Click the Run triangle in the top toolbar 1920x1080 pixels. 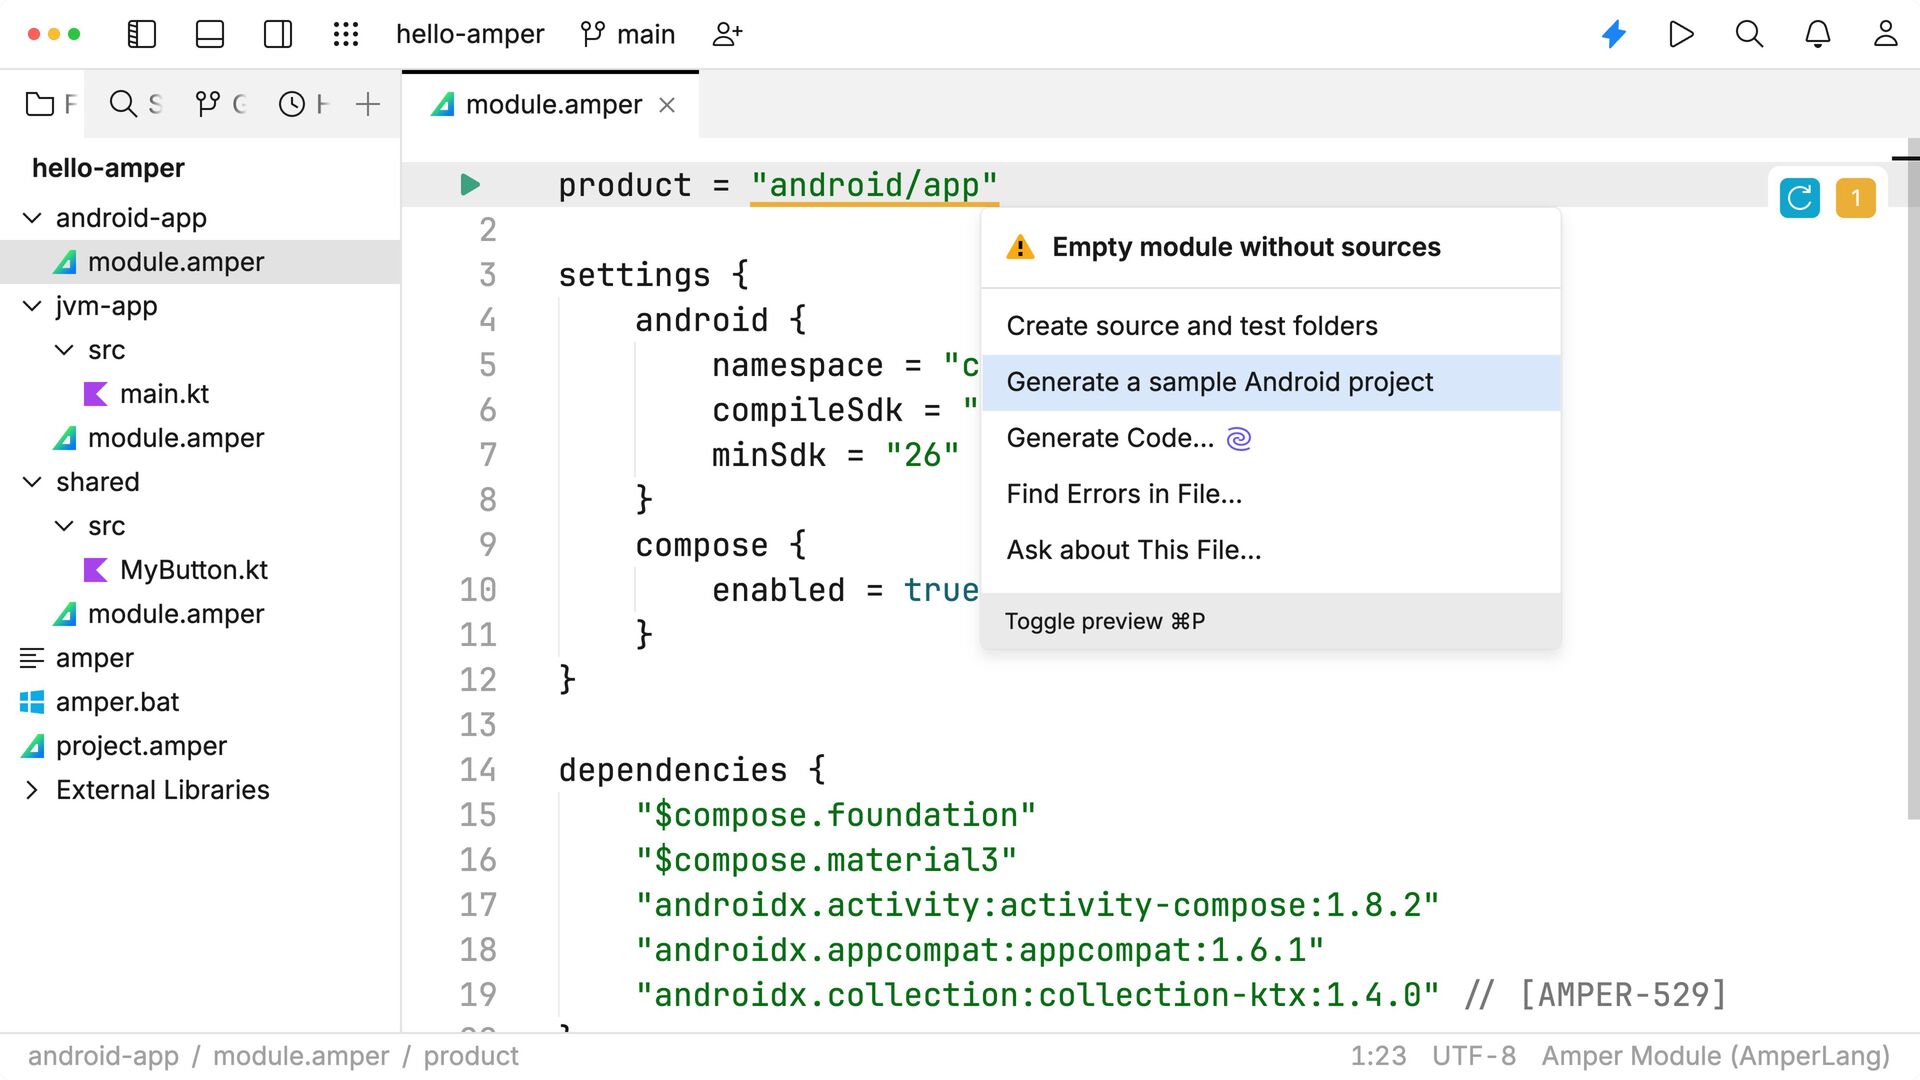coord(1681,34)
